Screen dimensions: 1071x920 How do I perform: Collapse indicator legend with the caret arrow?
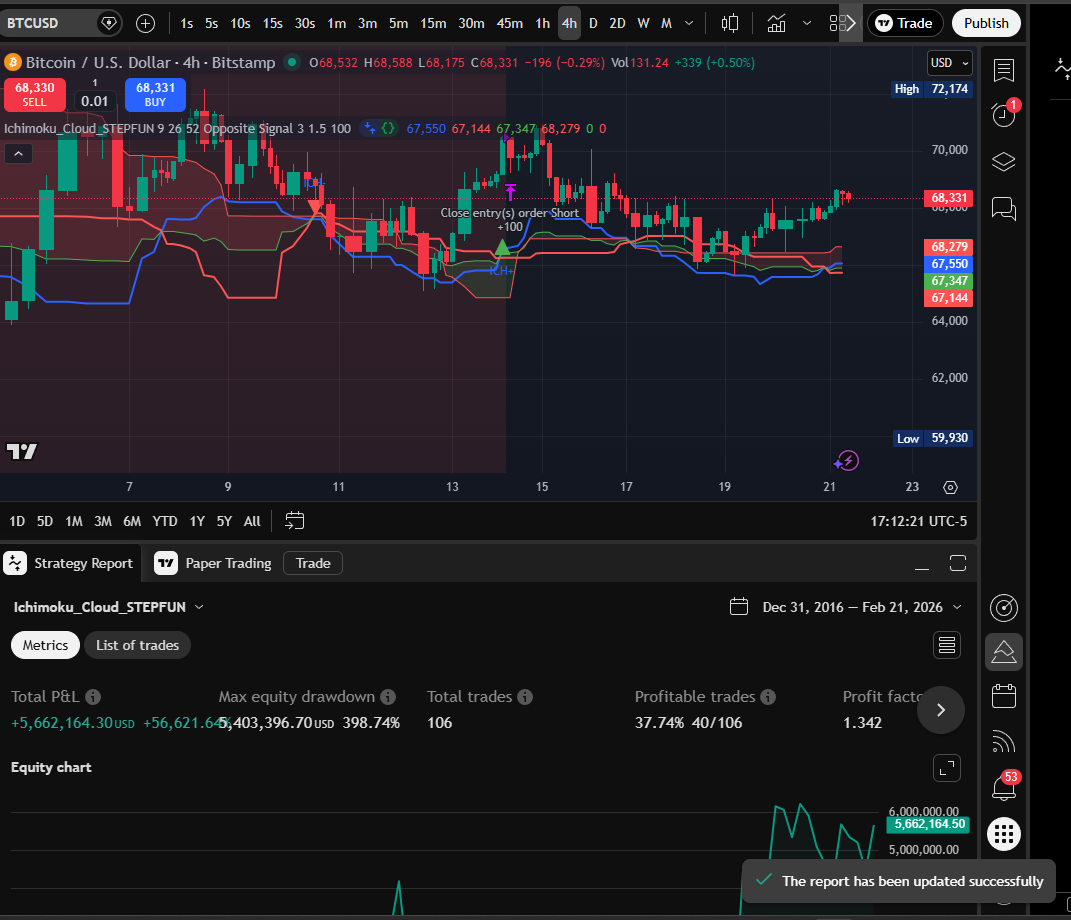point(17,152)
